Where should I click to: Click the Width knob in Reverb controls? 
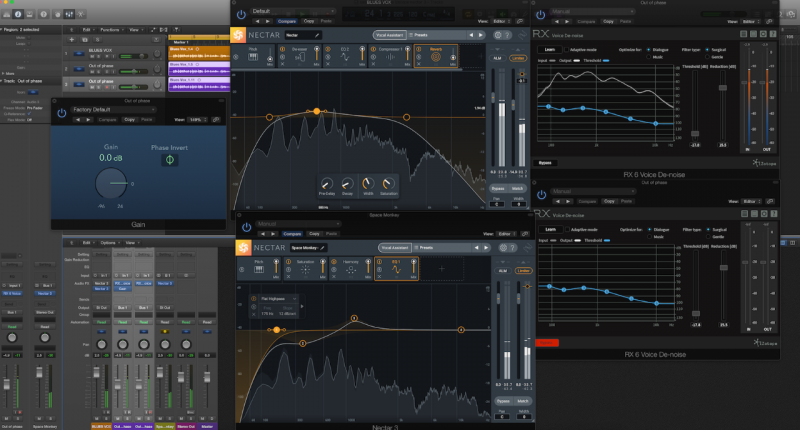(367, 184)
